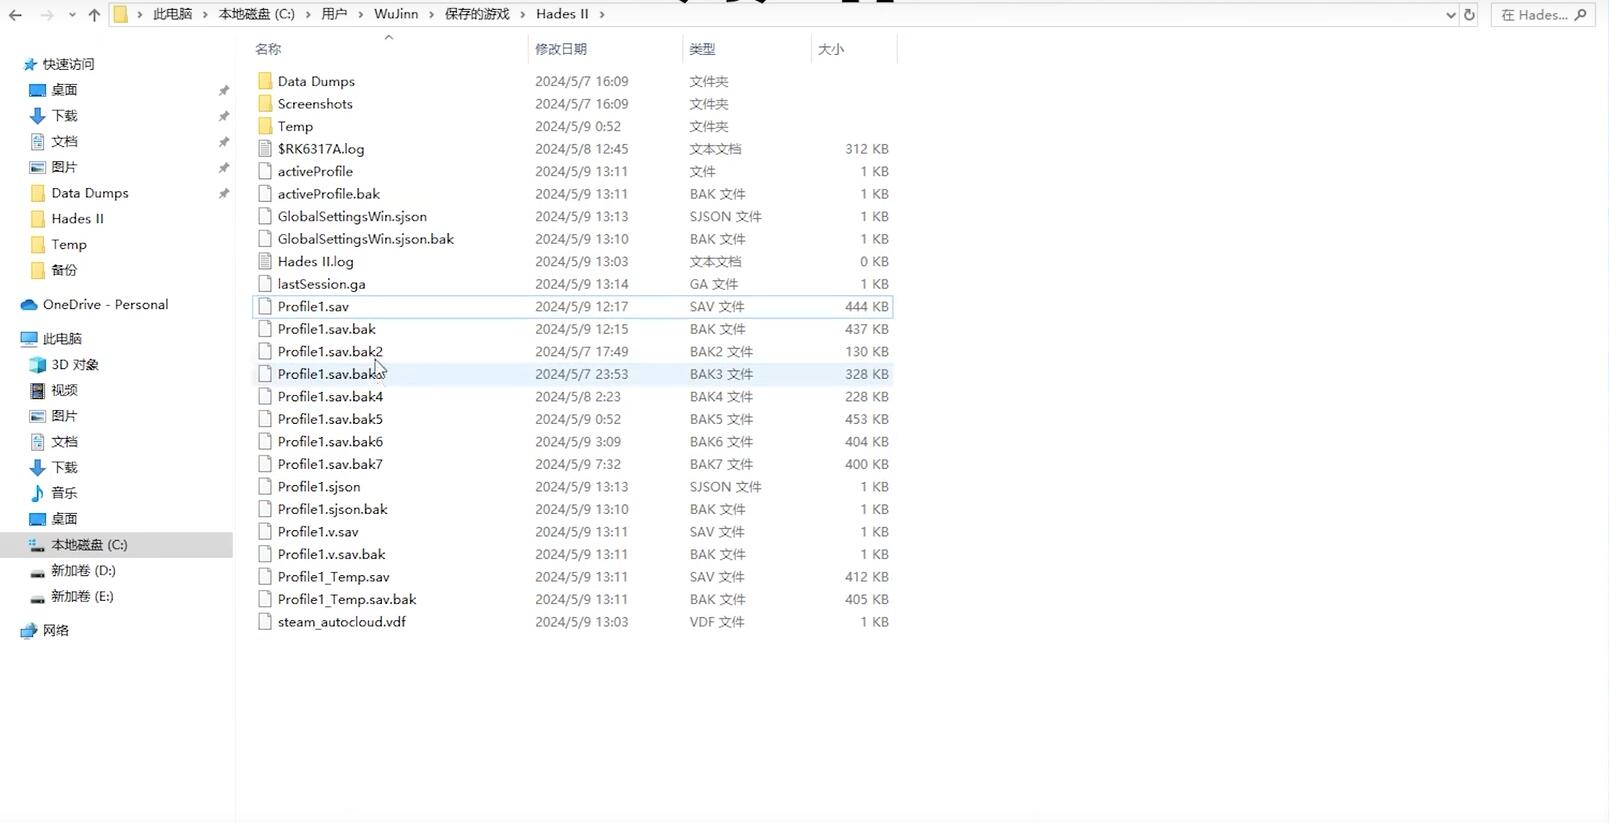Viewport: 1609px width, 823px height.
Task: Select the Profile1.sav file icon
Action: [265, 306]
